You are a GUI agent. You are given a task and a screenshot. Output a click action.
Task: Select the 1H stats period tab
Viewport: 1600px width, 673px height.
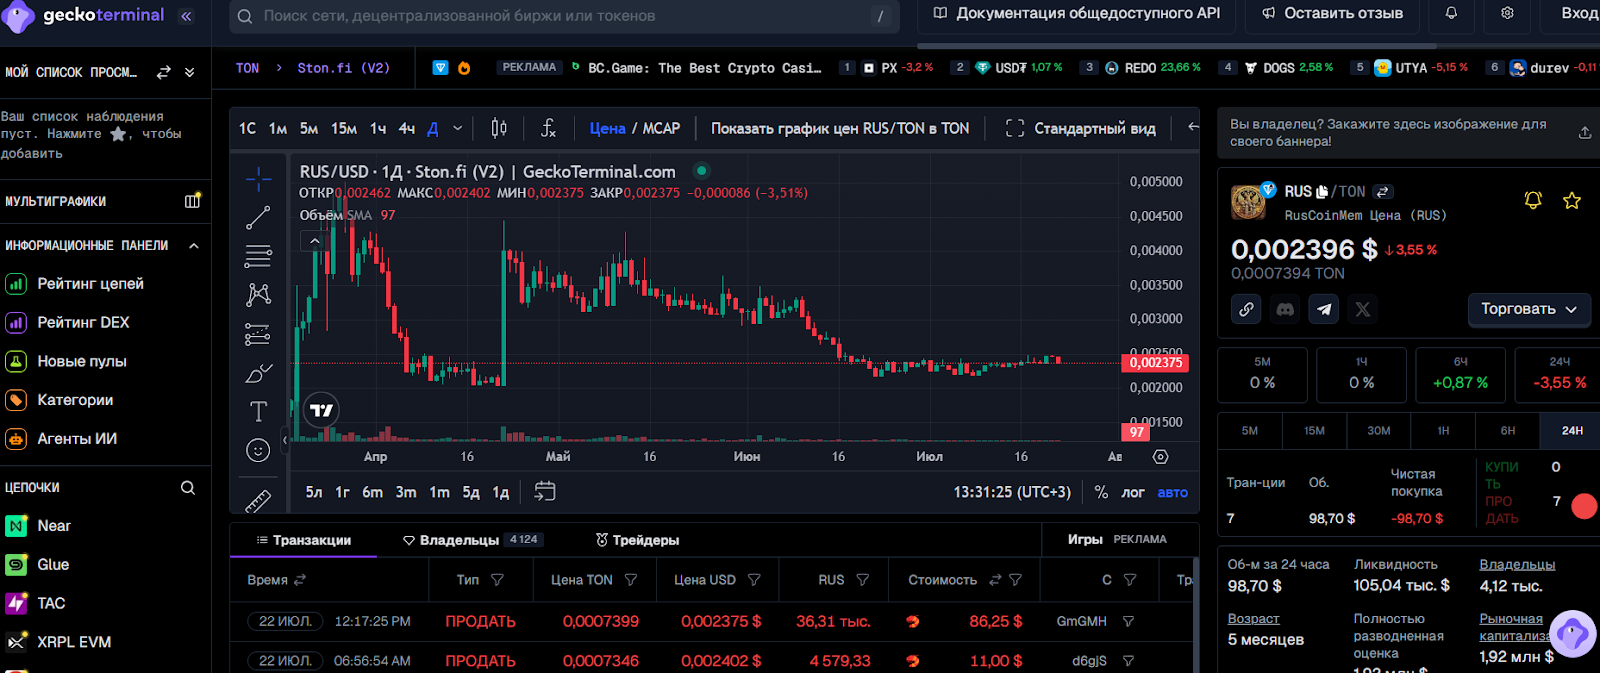[x=1443, y=431]
